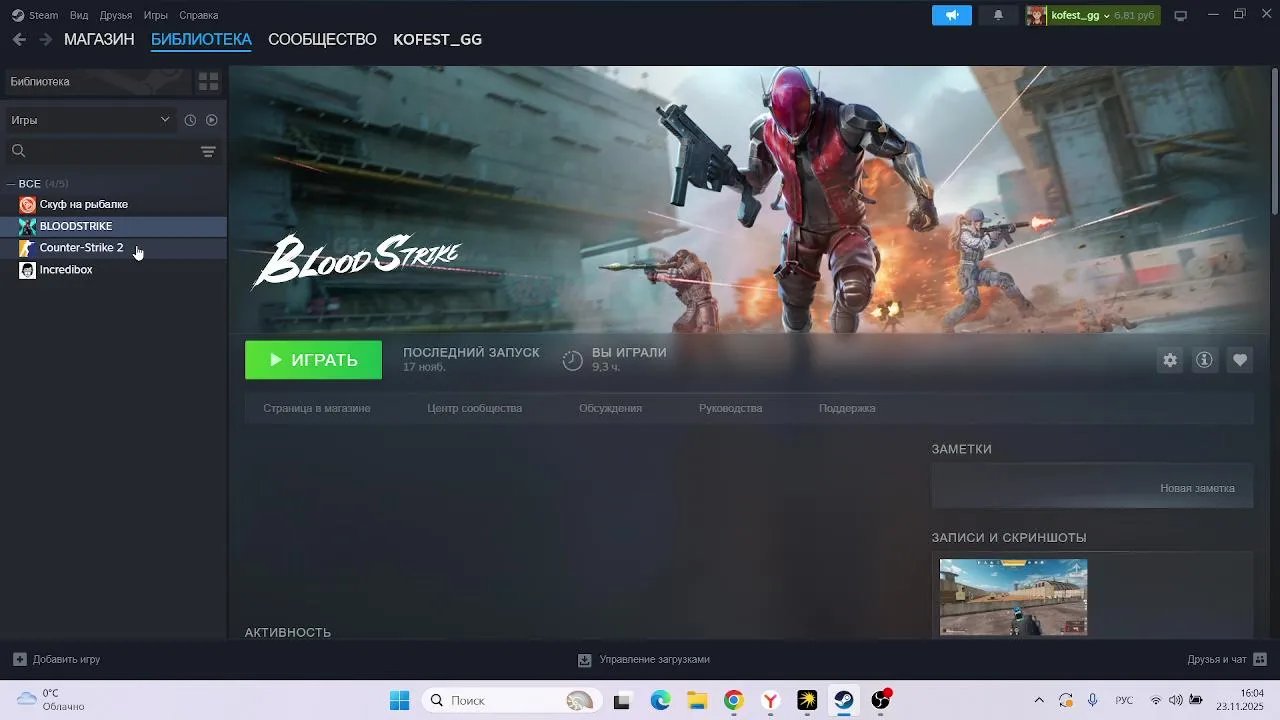This screenshot has width=1280, height=720.
Task: Select Counter-Strike 2 in game list
Action: [x=113, y=248]
